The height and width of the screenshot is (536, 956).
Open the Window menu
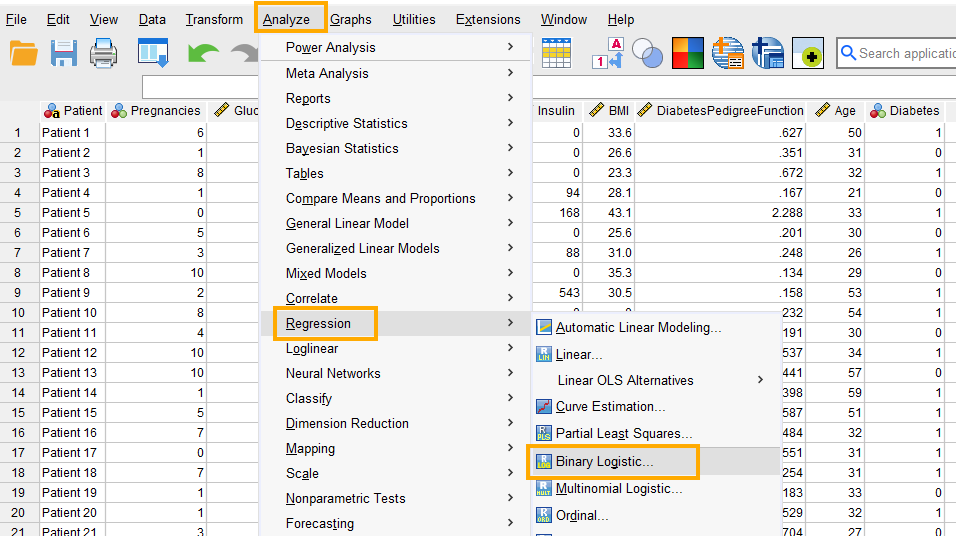click(x=564, y=20)
